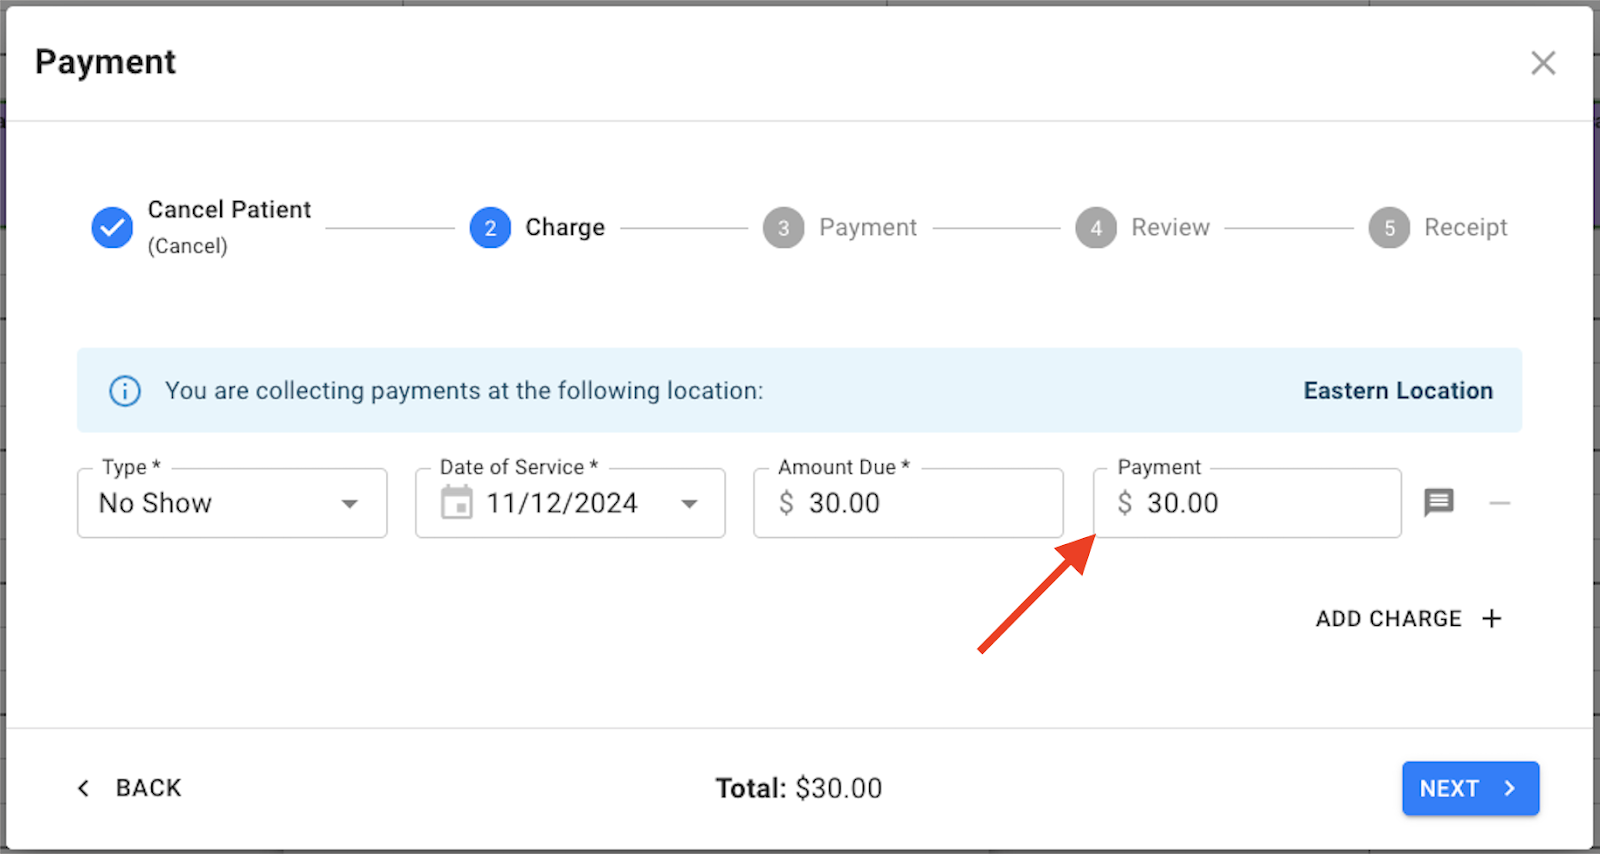Screen dimensions: 1600x854
Task: Close the Payment dialog with X
Action: click(1543, 63)
